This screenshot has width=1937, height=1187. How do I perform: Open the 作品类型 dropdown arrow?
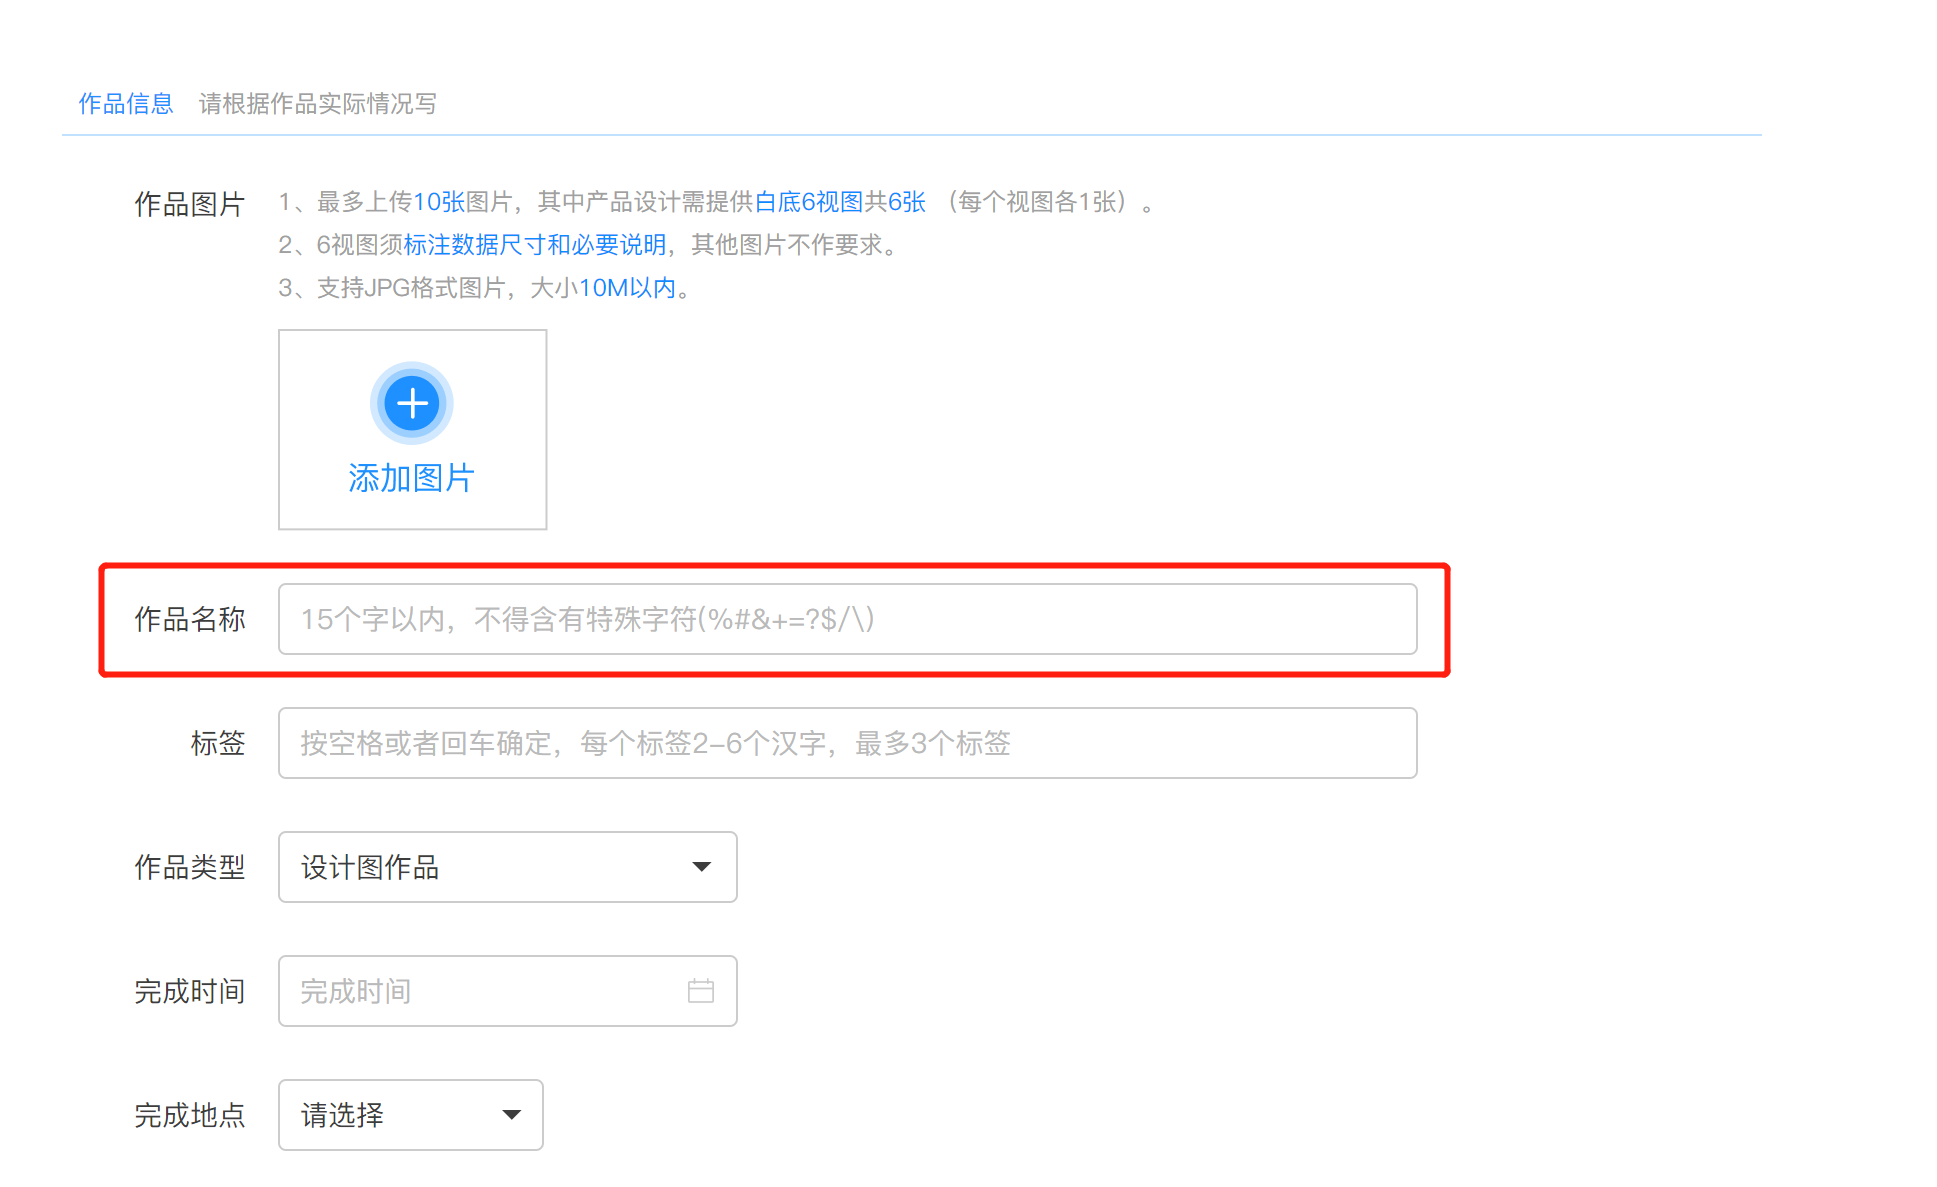pos(702,867)
